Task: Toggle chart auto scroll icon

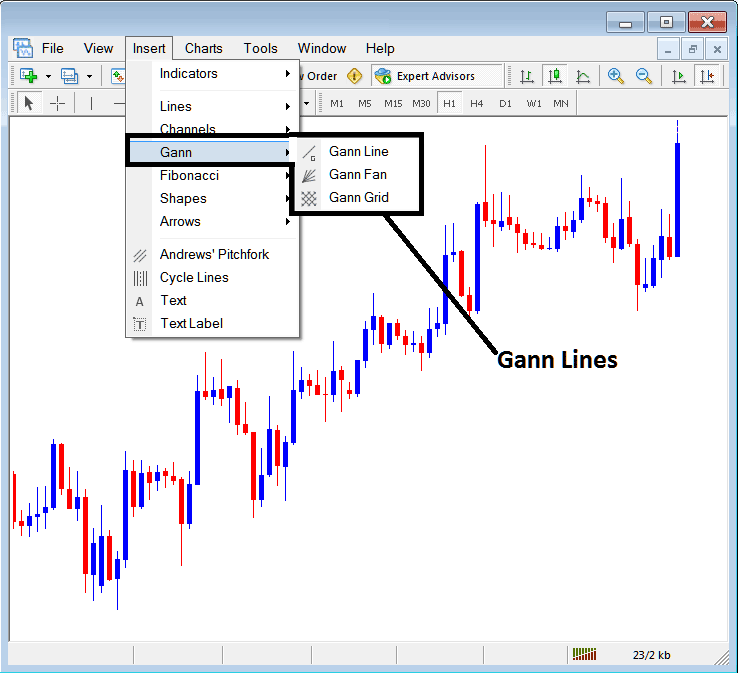Action: (680, 76)
